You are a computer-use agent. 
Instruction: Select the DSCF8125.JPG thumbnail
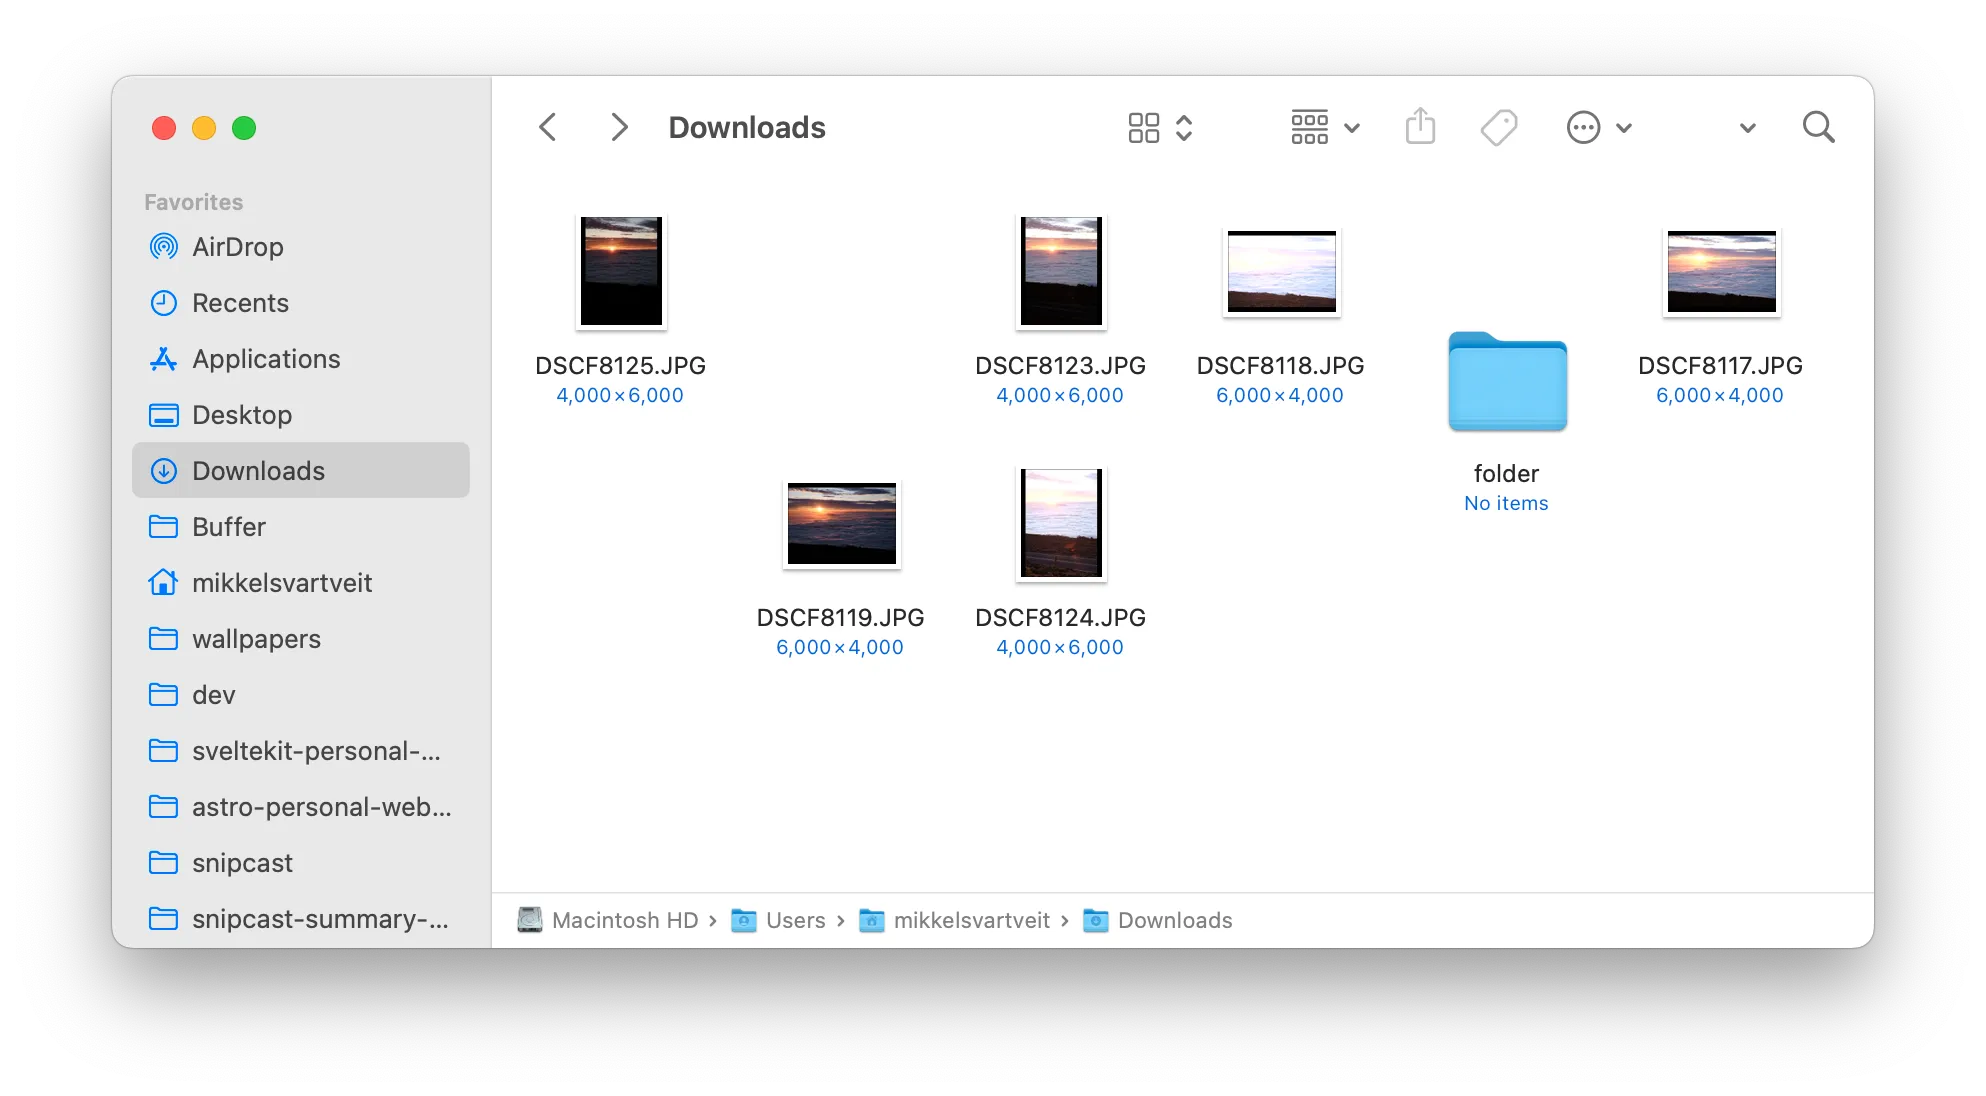click(x=621, y=271)
